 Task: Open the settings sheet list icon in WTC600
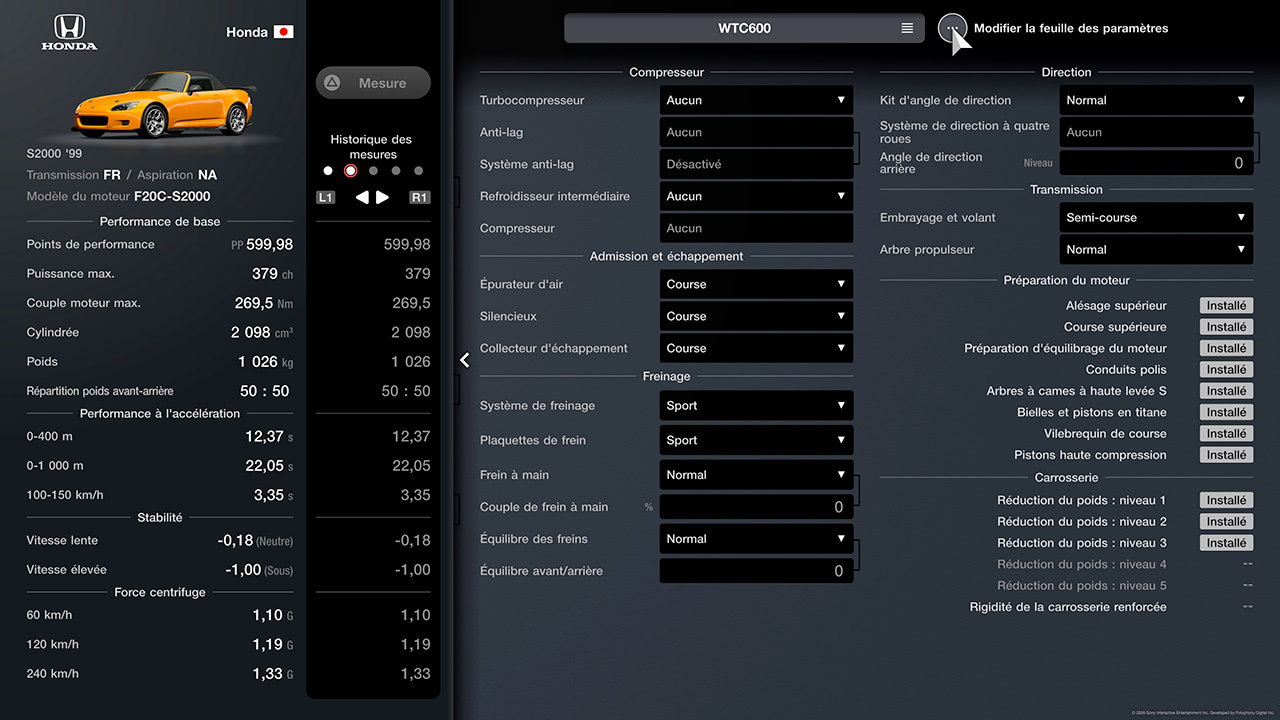(907, 28)
